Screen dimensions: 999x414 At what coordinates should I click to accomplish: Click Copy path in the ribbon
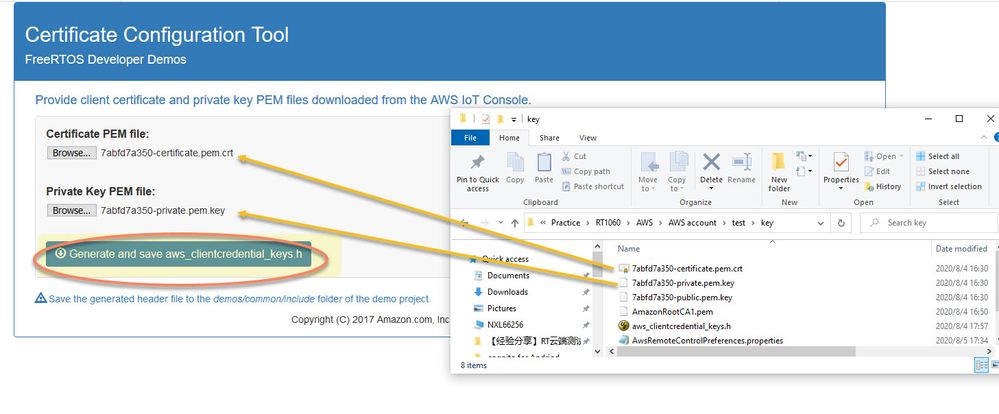point(586,171)
